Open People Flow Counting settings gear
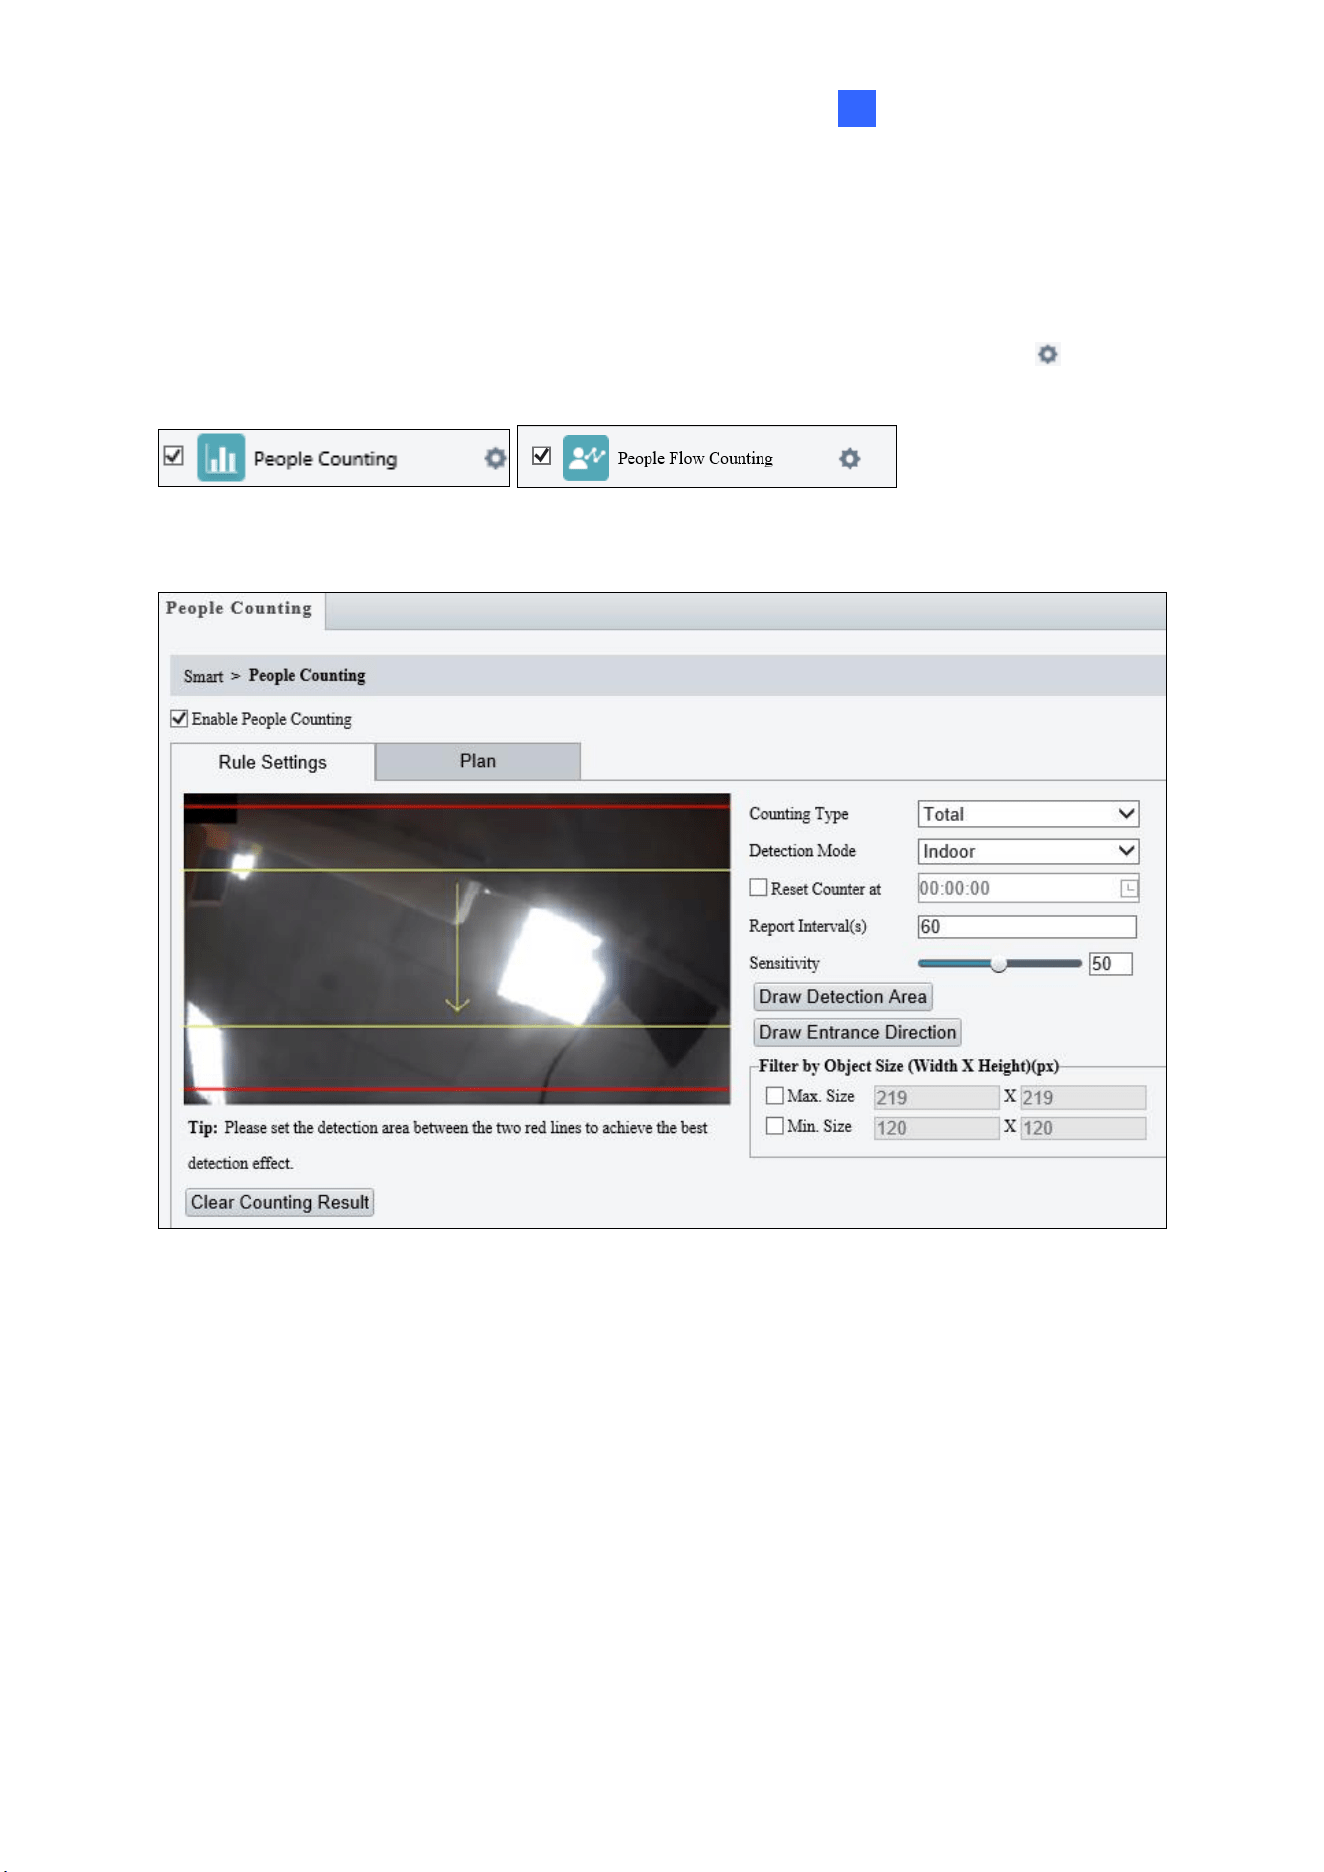 pos(849,458)
